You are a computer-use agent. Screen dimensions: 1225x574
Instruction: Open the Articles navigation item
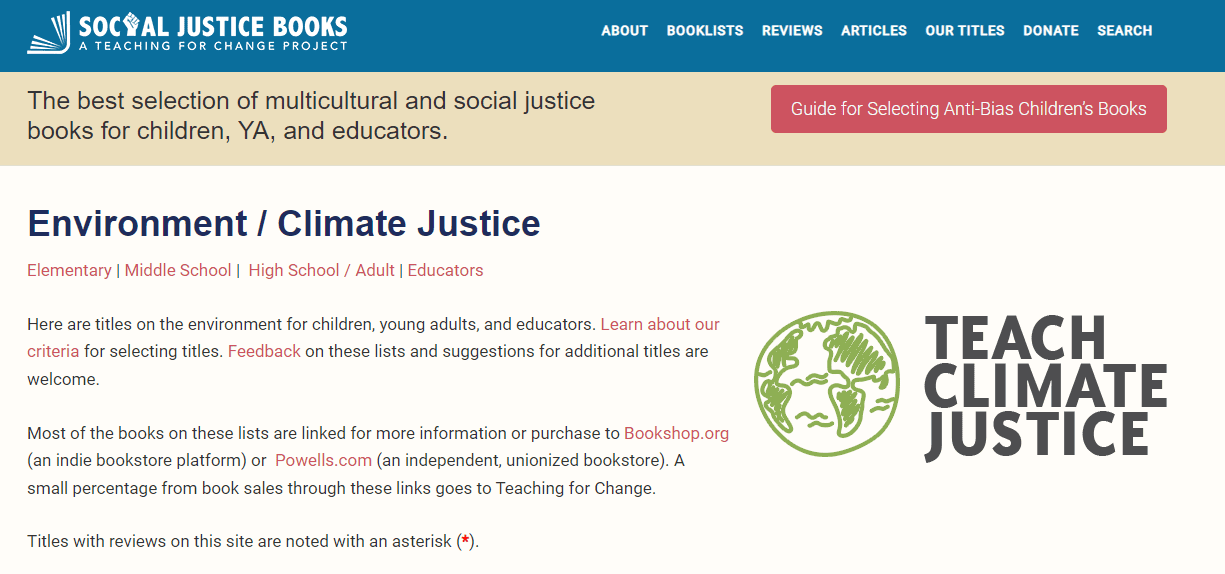click(x=874, y=31)
